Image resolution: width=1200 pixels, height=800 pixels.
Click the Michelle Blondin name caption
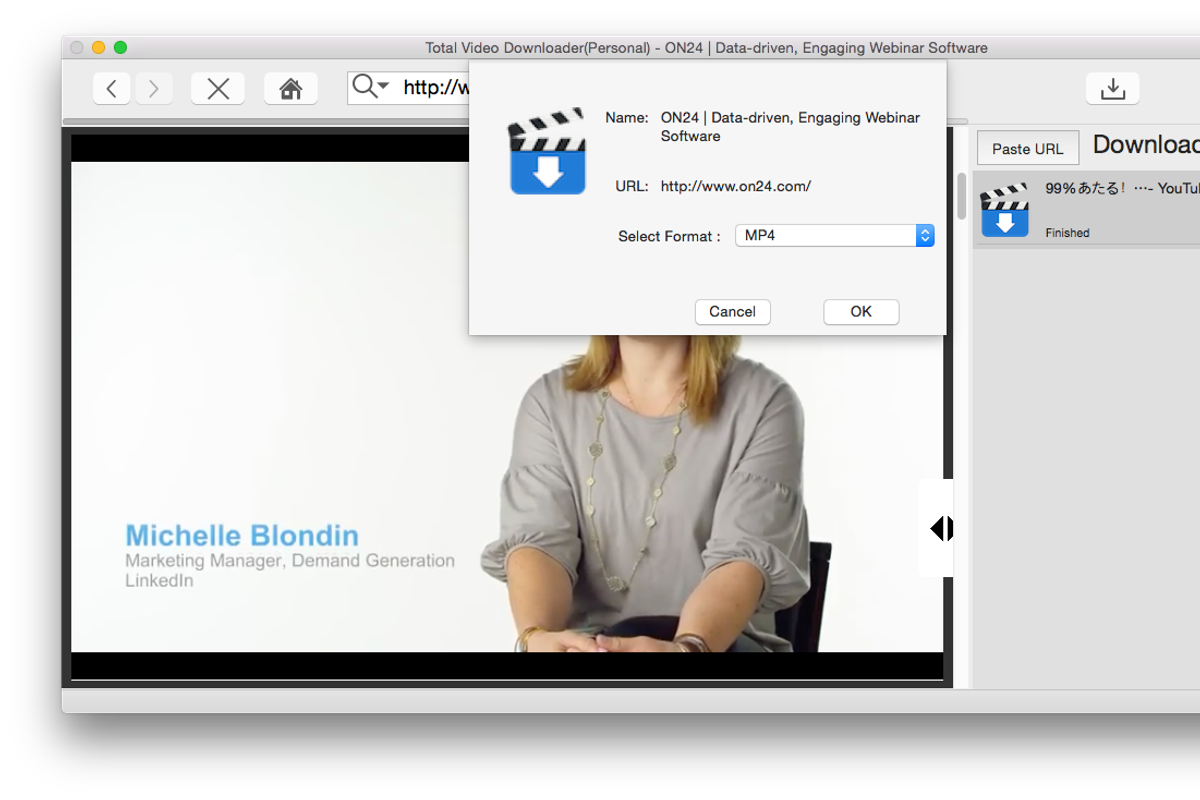(x=242, y=535)
